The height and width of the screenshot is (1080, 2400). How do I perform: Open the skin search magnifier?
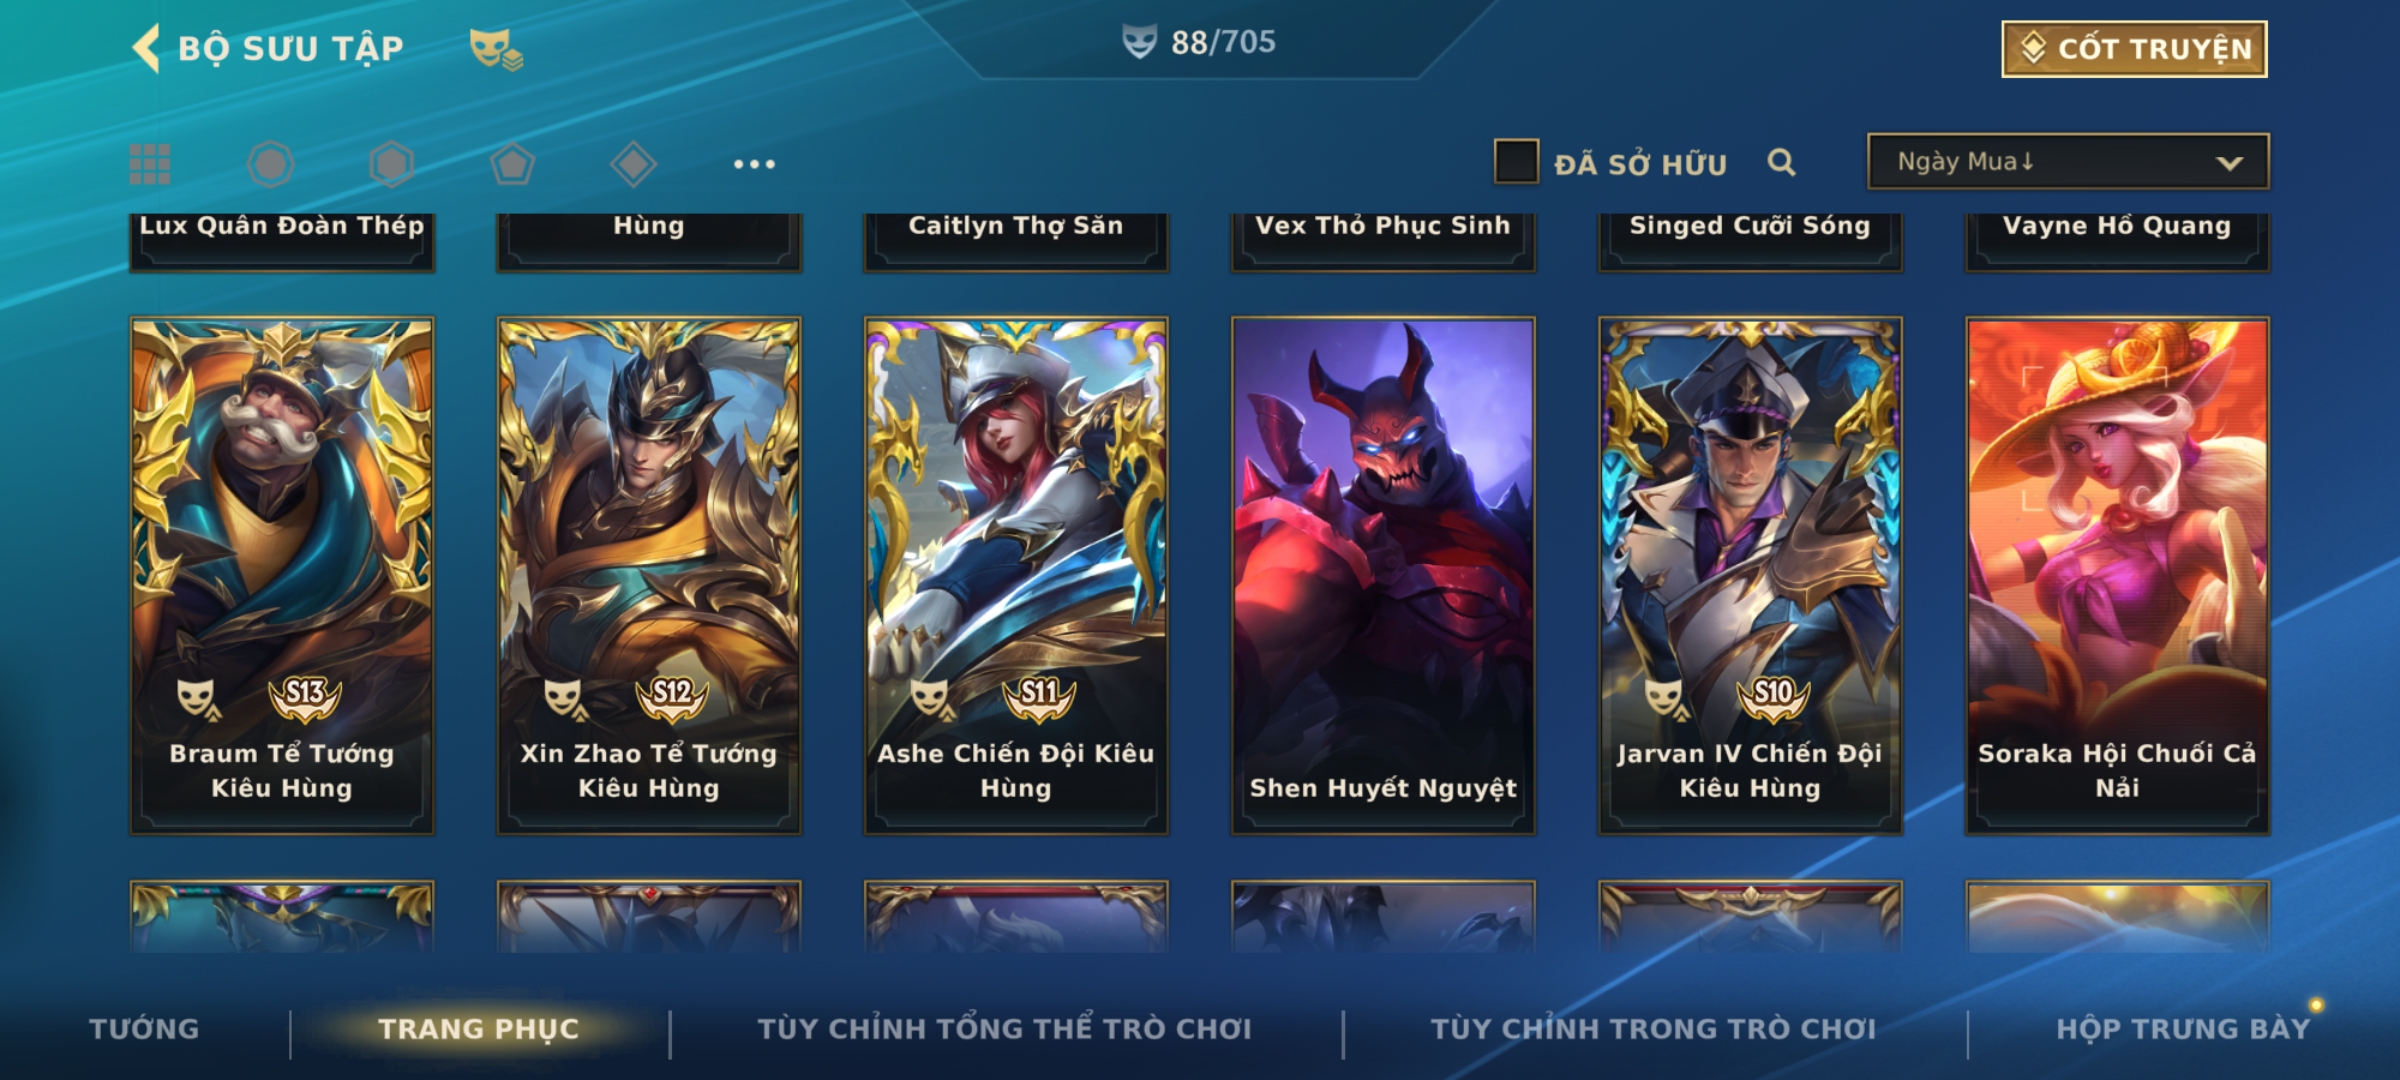click(1781, 162)
